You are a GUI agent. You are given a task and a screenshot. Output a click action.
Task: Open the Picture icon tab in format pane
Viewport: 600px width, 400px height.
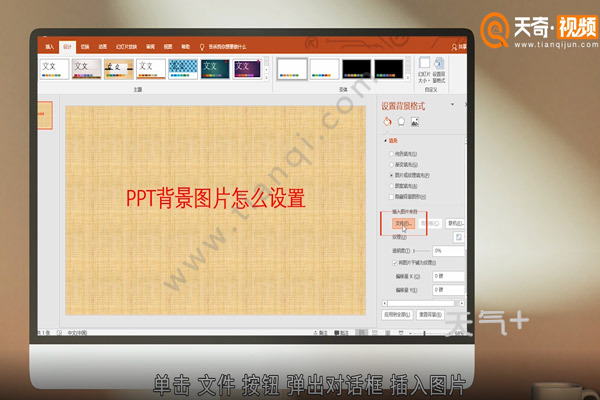tap(414, 122)
